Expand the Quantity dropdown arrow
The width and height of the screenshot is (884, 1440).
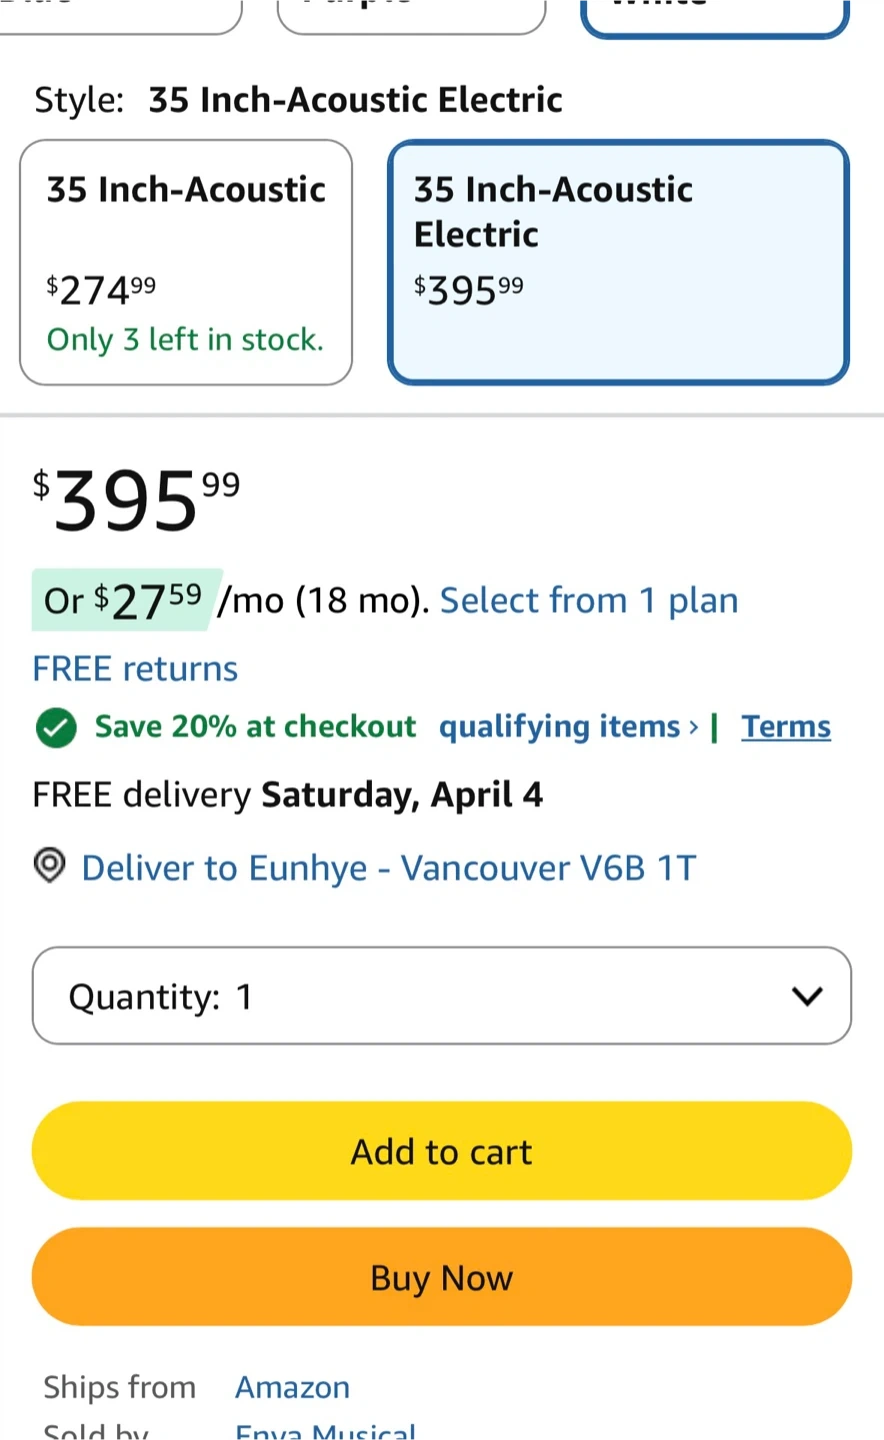coord(806,996)
